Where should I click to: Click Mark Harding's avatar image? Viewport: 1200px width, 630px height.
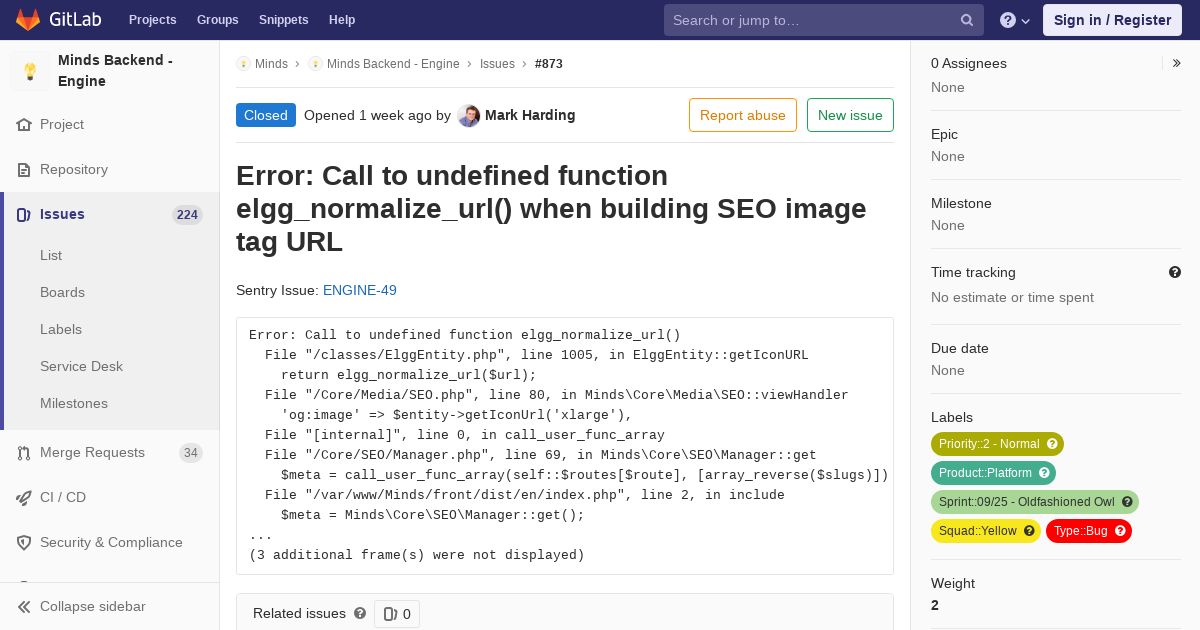tap(469, 116)
